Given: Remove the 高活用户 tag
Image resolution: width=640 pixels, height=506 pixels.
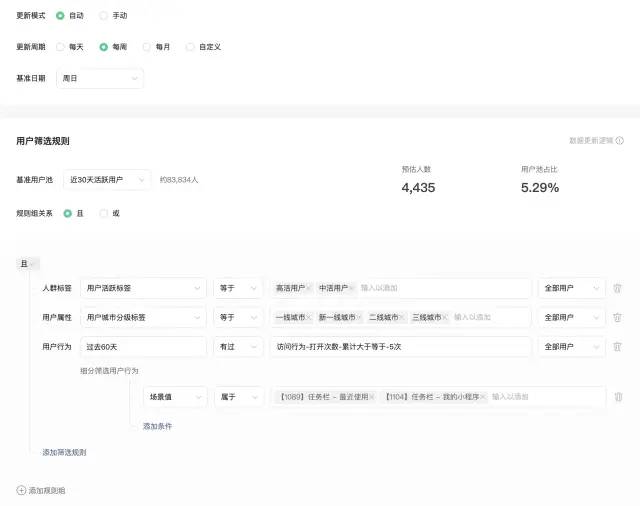Looking at the screenshot, I should pyautogui.click(x=309, y=288).
